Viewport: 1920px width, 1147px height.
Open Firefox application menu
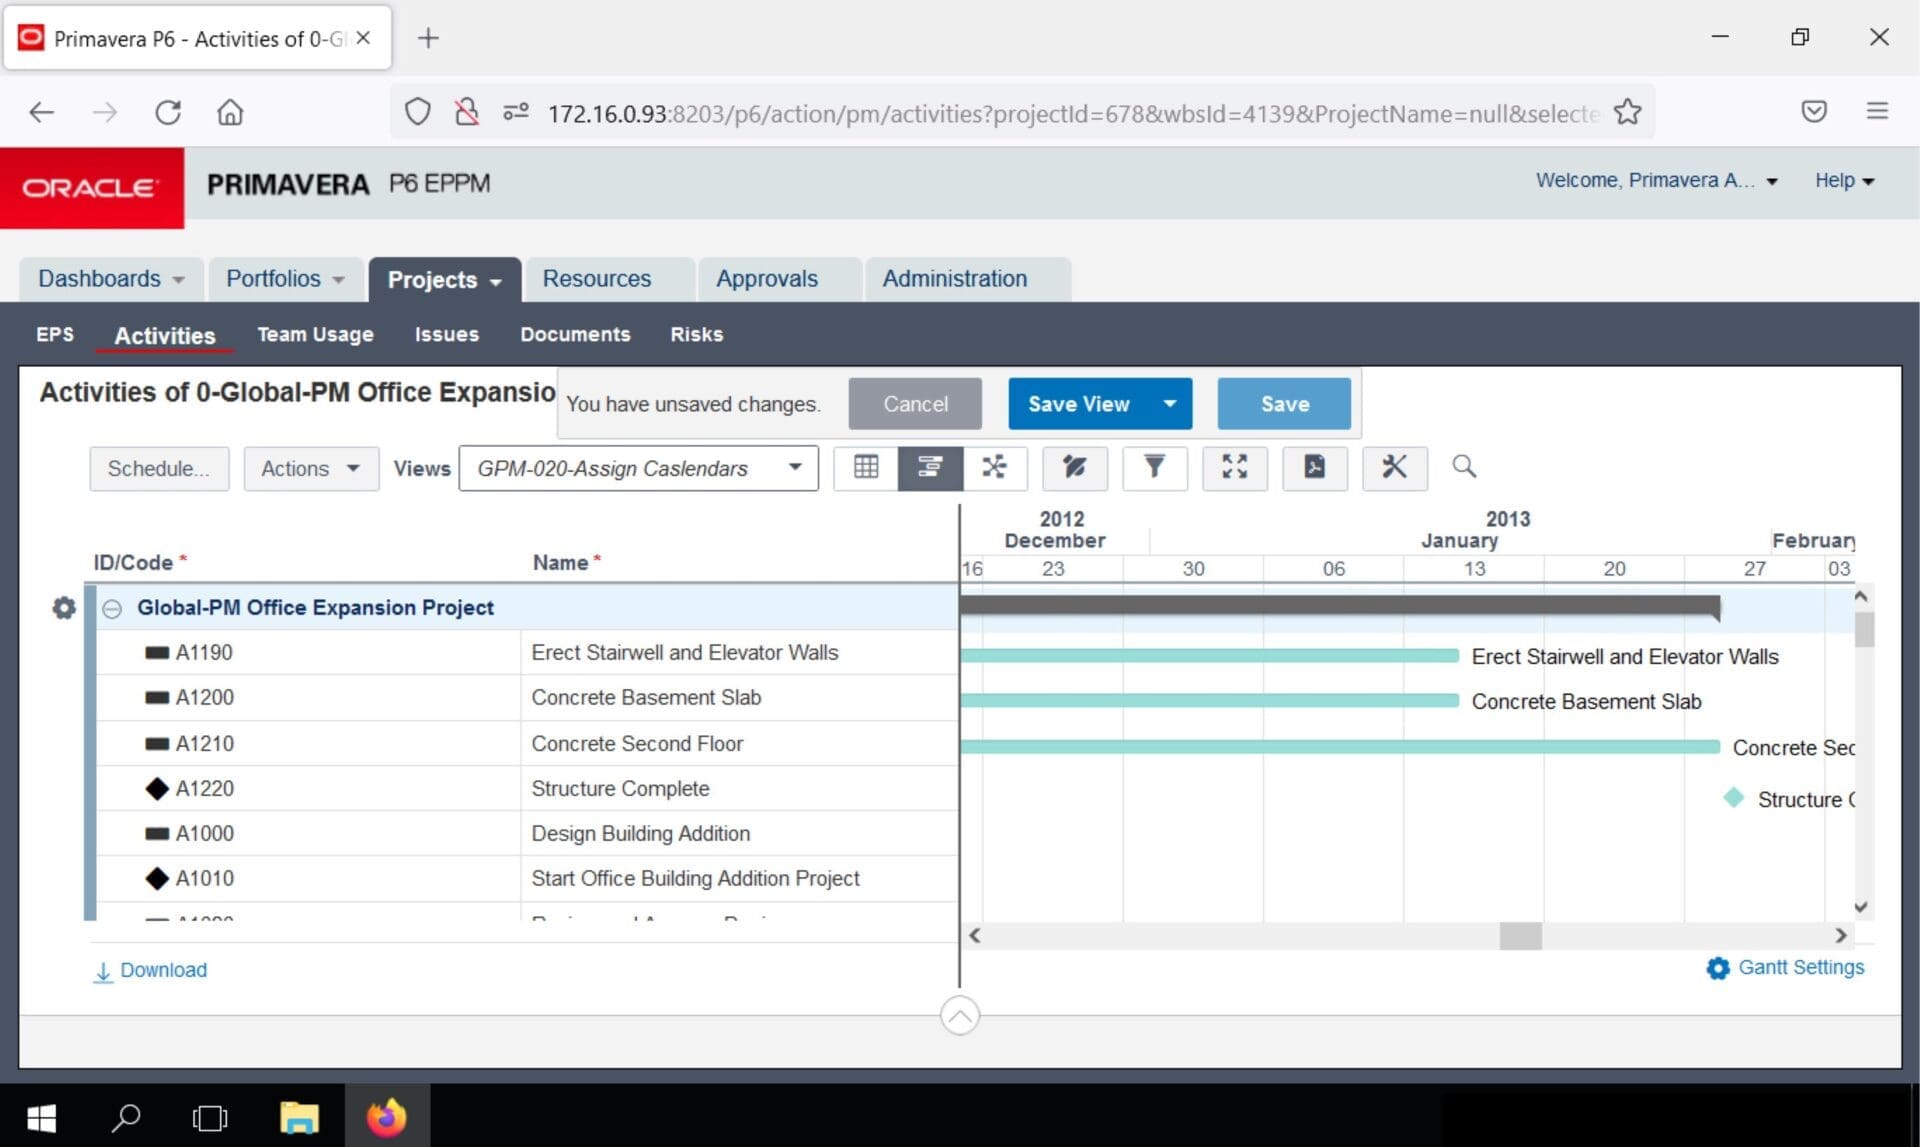pyautogui.click(x=1877, y=111)
